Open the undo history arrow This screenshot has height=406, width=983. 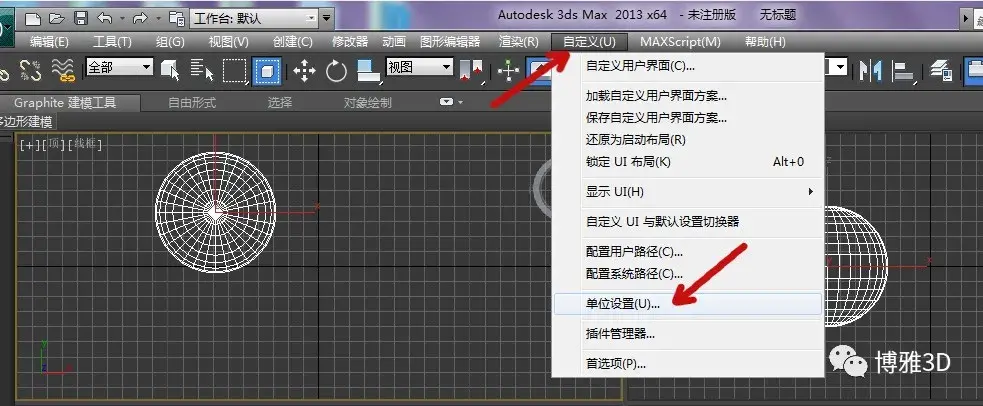coord(122,18)
